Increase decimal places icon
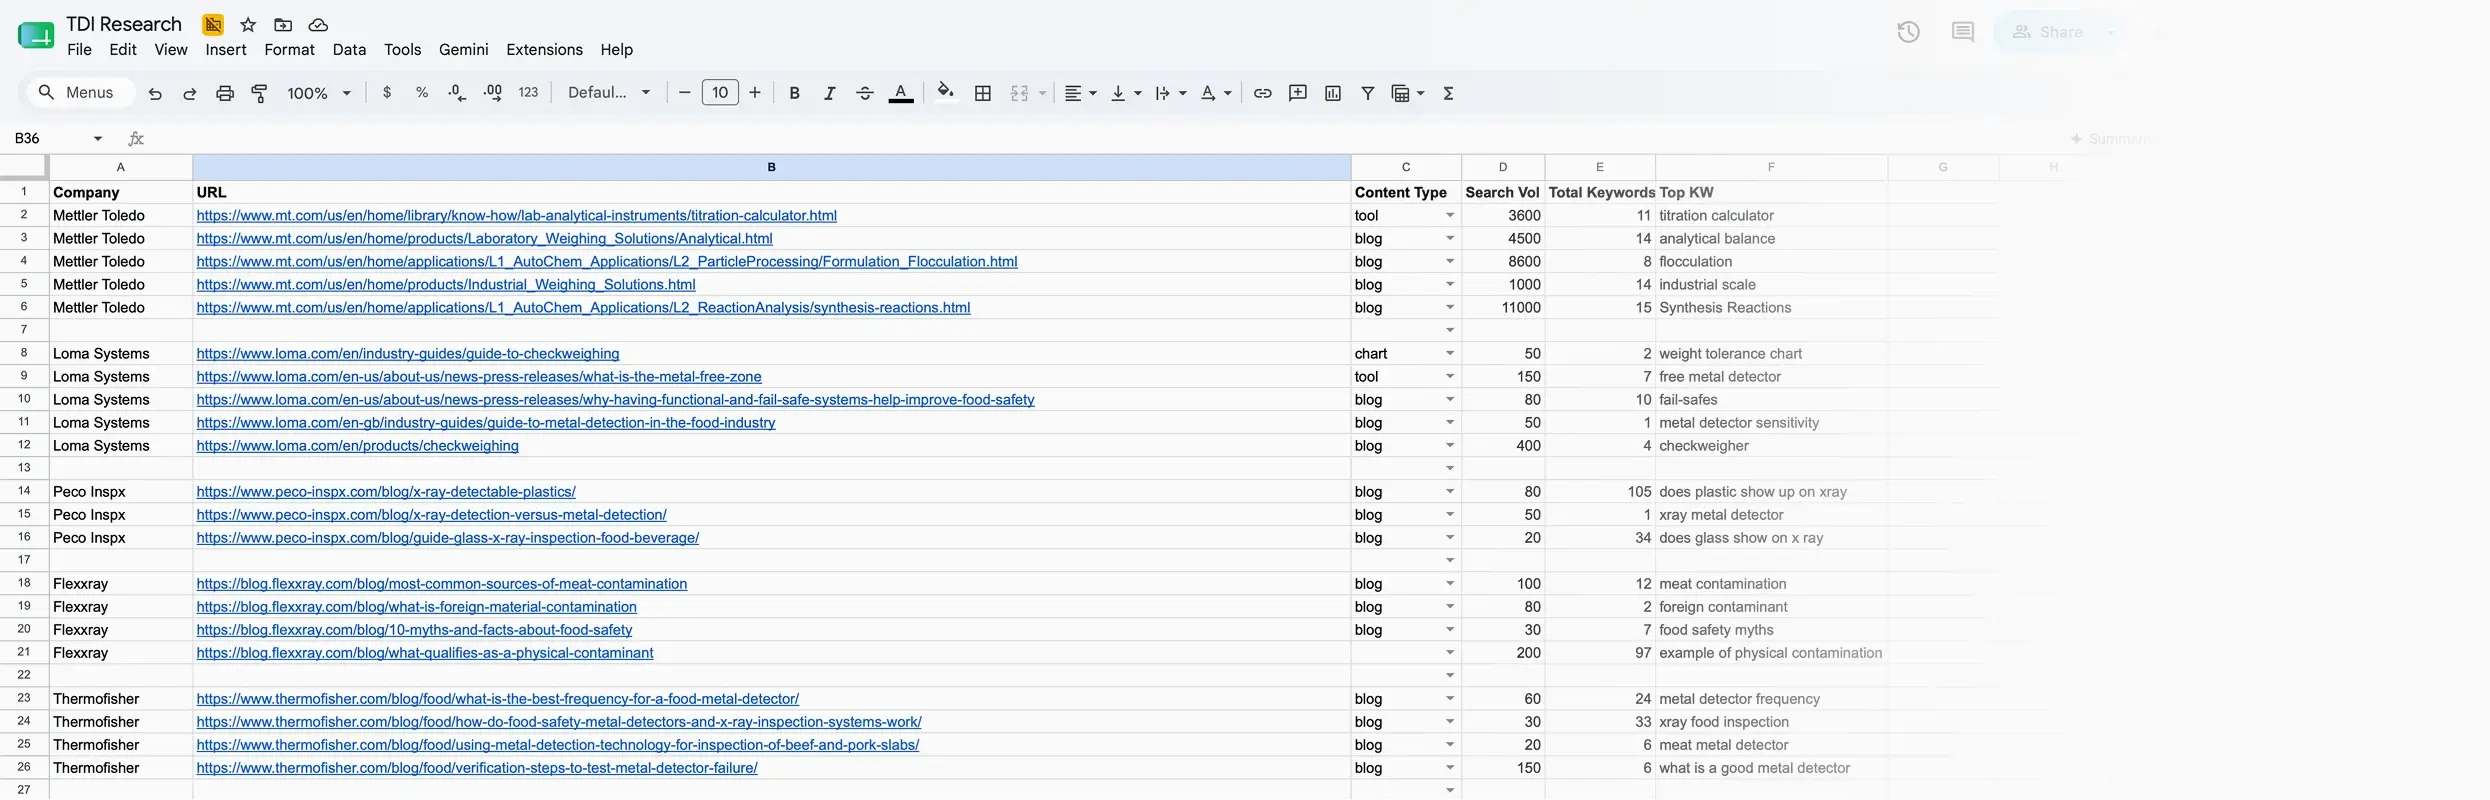The height and width of the screenshot is (800, 2490). 493,93
